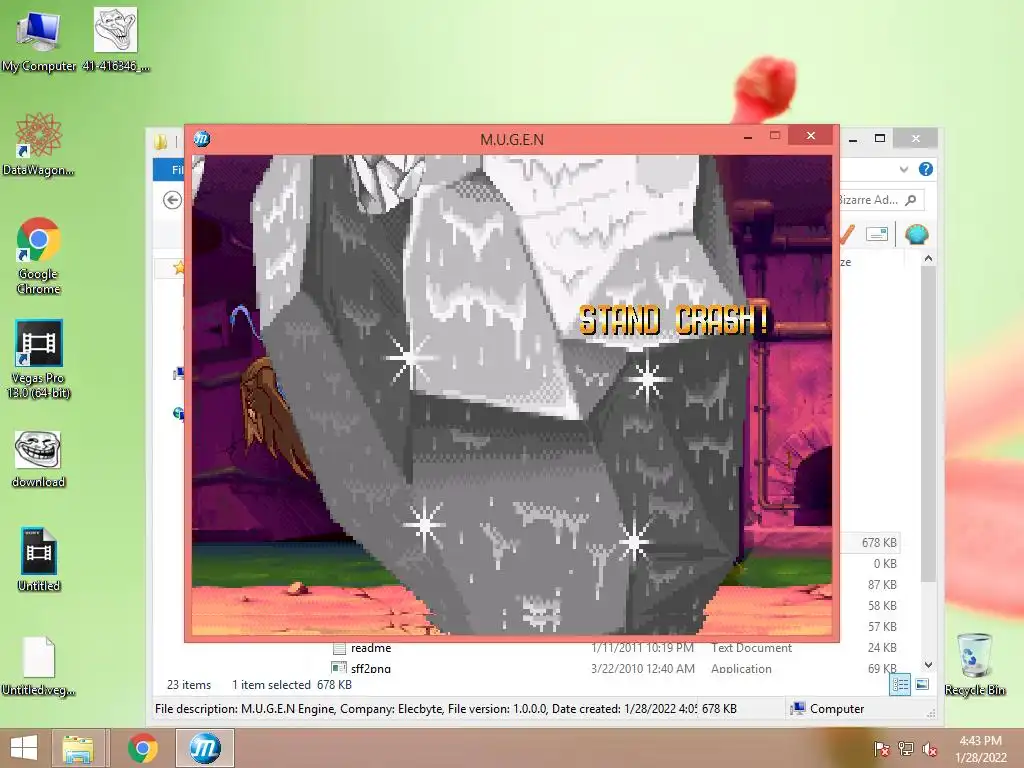Click the M.U.G.E.N window title icon
This screenshot has height=768, width=1024.
pos(202,138)
